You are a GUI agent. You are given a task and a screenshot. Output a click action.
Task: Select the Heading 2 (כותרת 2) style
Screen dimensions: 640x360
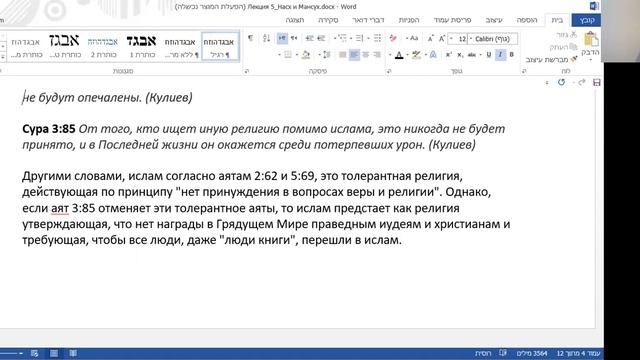coord(103,47)
